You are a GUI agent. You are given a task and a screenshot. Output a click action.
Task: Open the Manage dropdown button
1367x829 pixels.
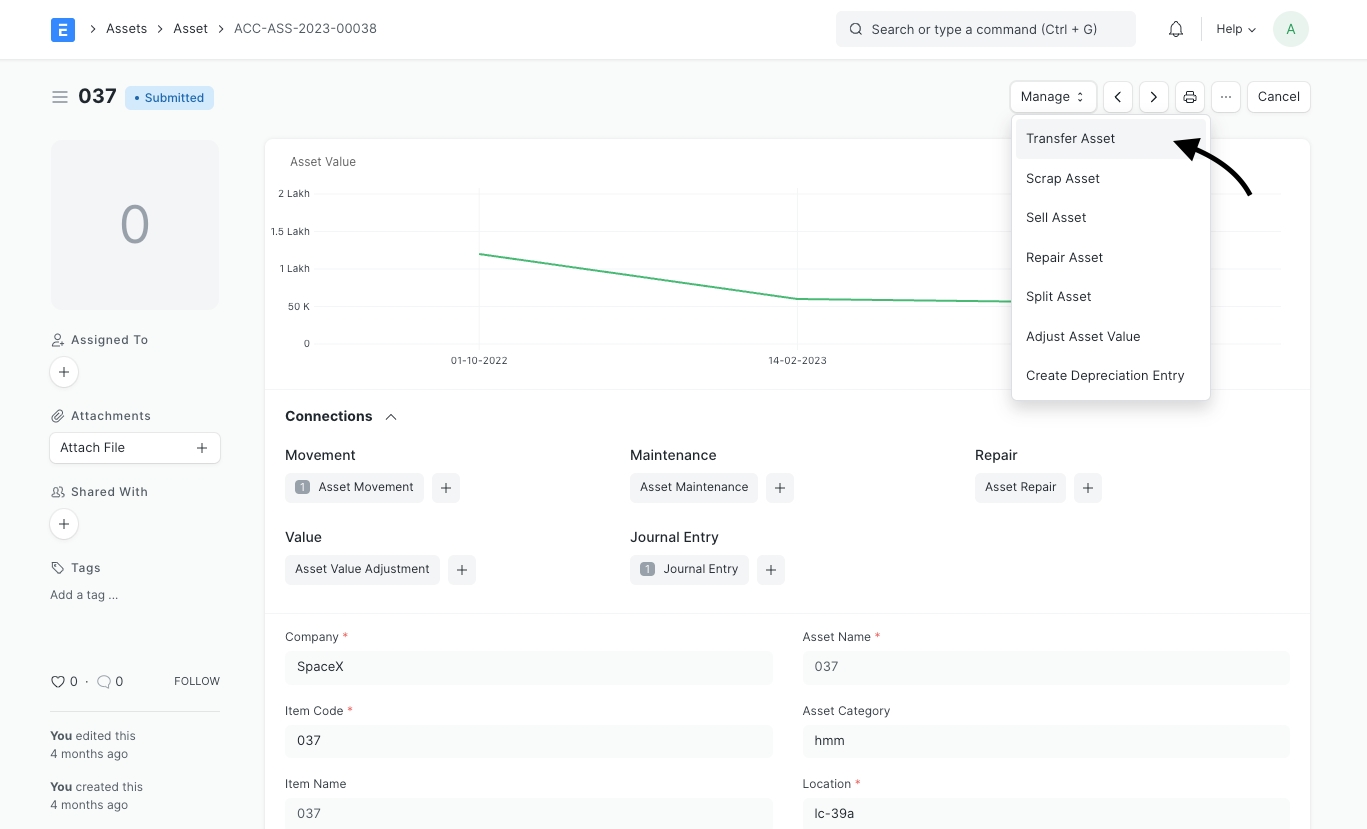point(1052,97)
